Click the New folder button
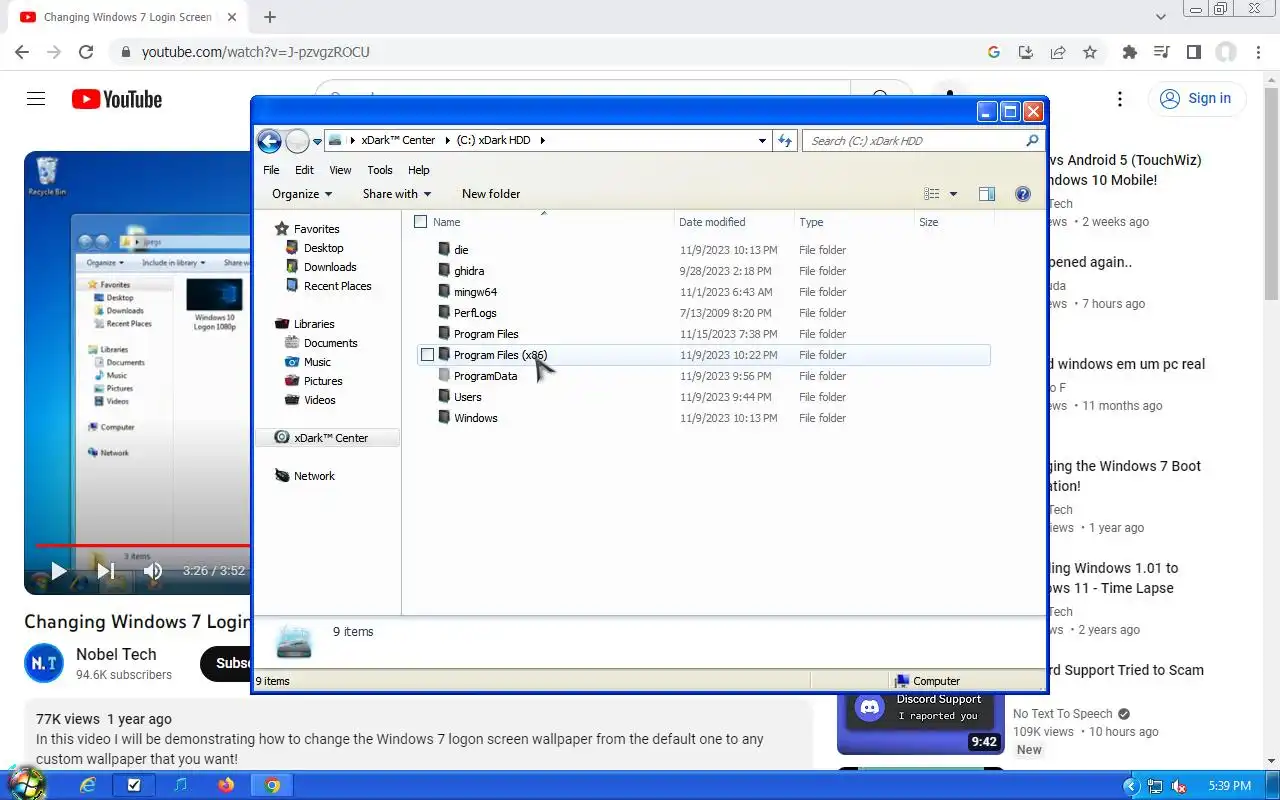The height and width of the screenshot is (800, 1280). click(x=491, y=194)
